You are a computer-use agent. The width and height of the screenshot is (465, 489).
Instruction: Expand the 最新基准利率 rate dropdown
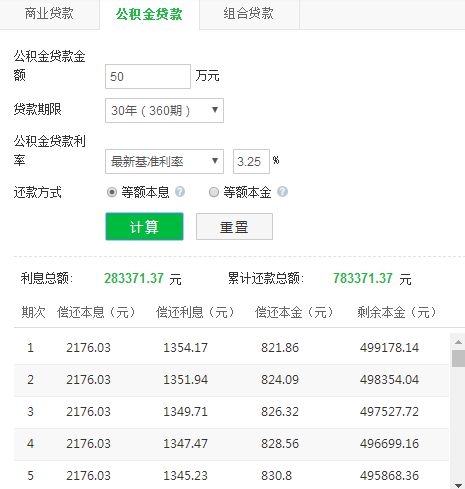pyautogui.click(x=164, y=161)
